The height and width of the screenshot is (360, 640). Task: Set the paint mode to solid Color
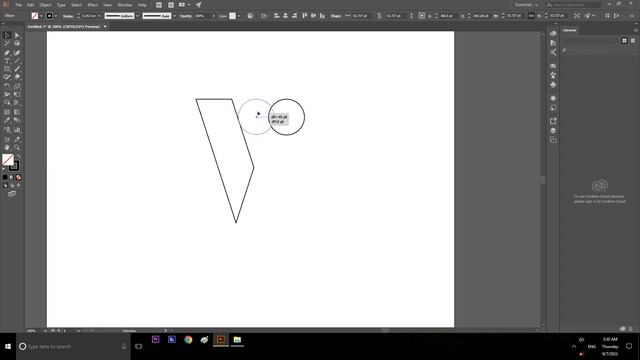pos(5,178)
